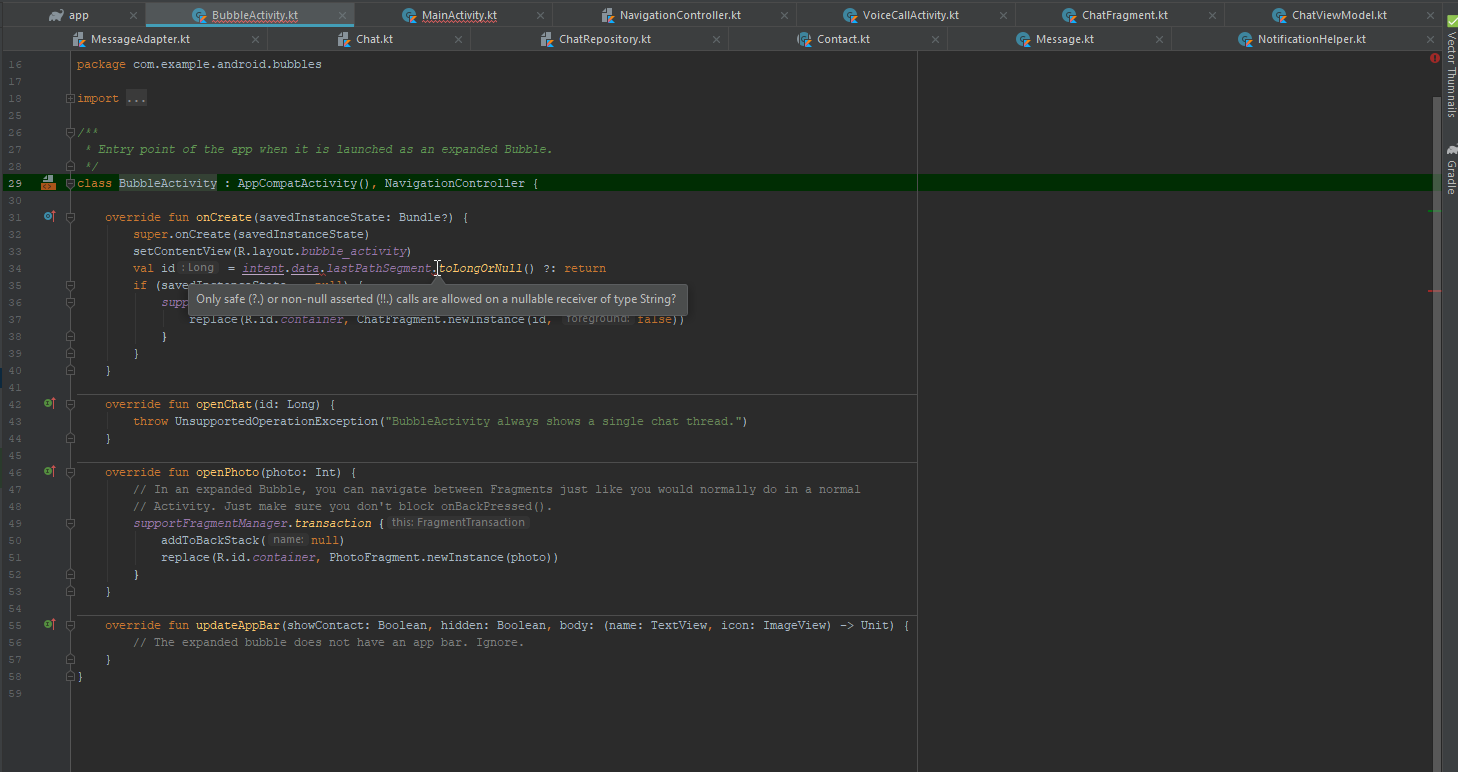Image resolution: width=1458 pixels, height=772 pixels.
Task: Click PhotoFragment on line 51
Action: pyautogui.click(x=375, y=557)
